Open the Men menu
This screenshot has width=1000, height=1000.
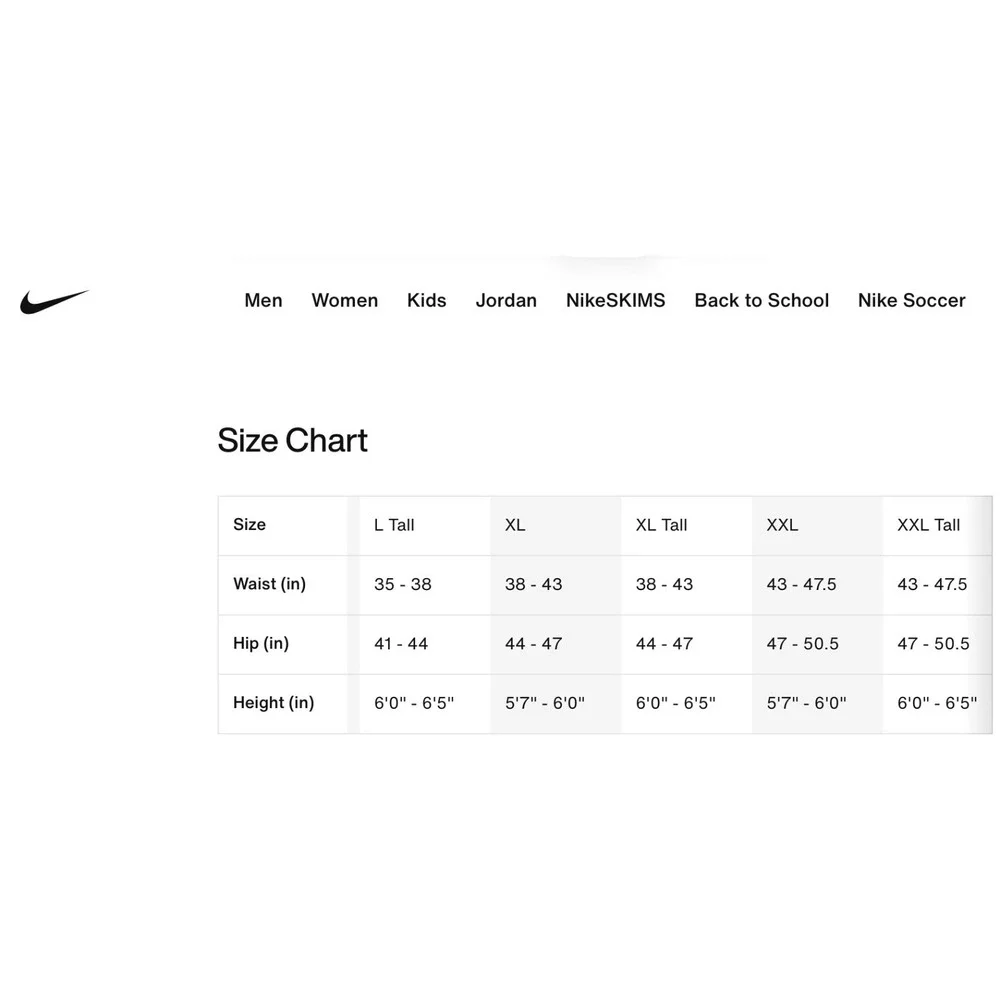coord(263,300)
